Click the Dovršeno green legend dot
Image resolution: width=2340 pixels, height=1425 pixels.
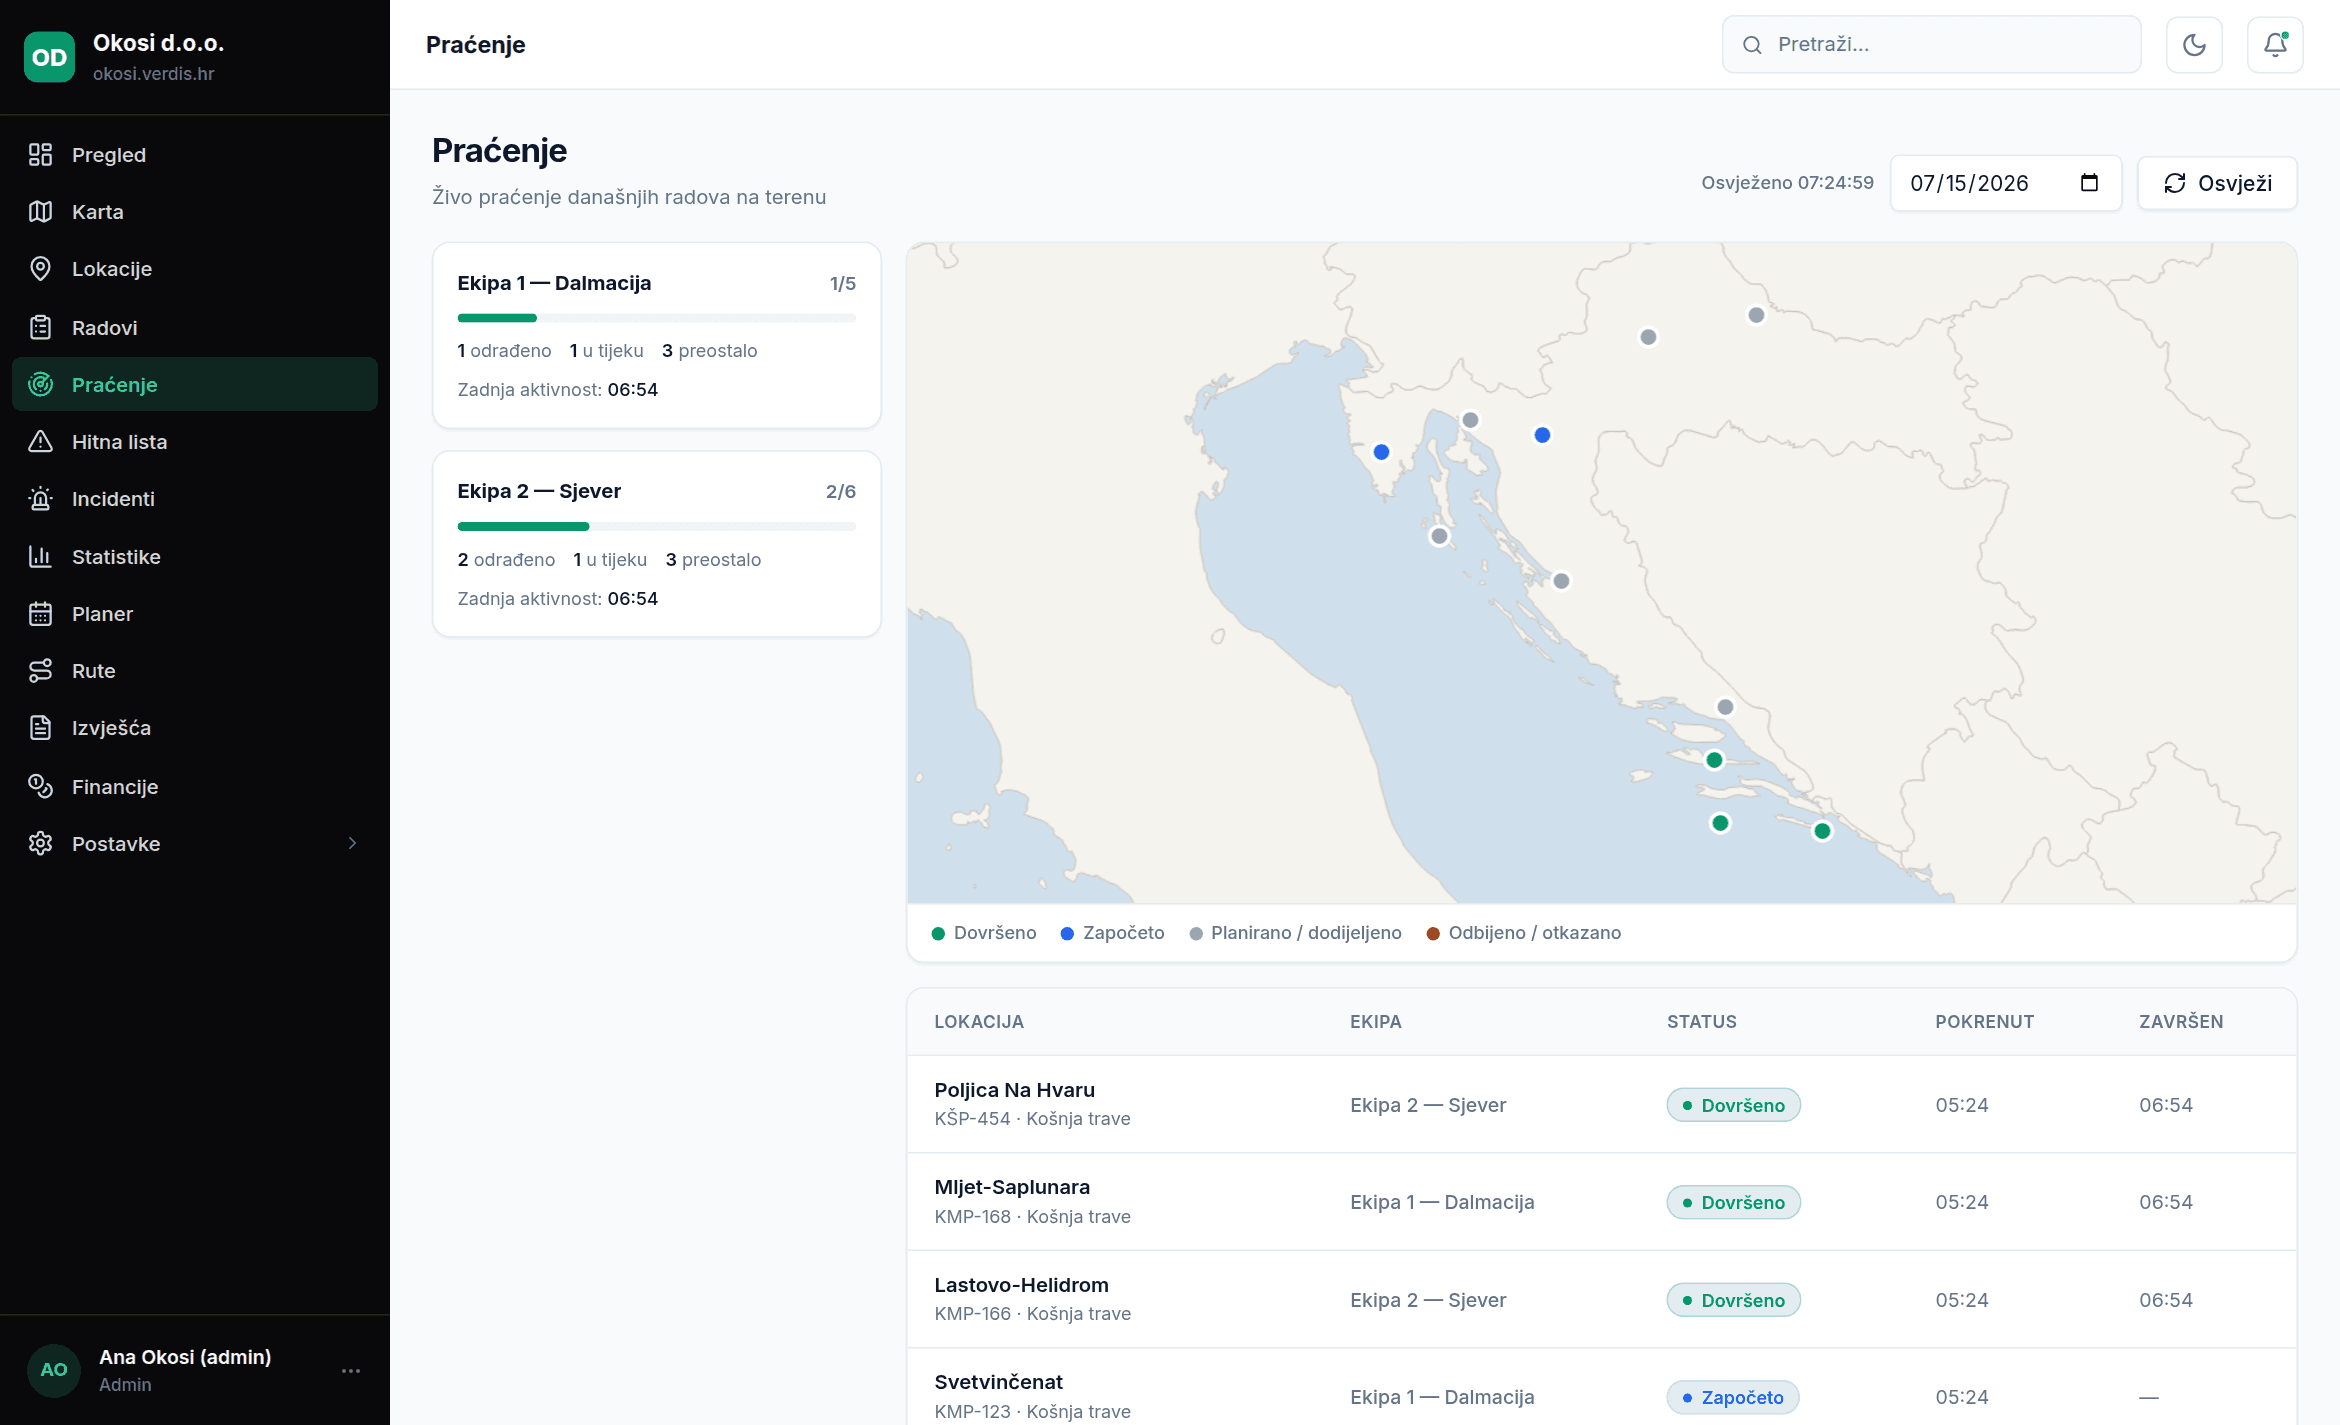tap(938, 933)
